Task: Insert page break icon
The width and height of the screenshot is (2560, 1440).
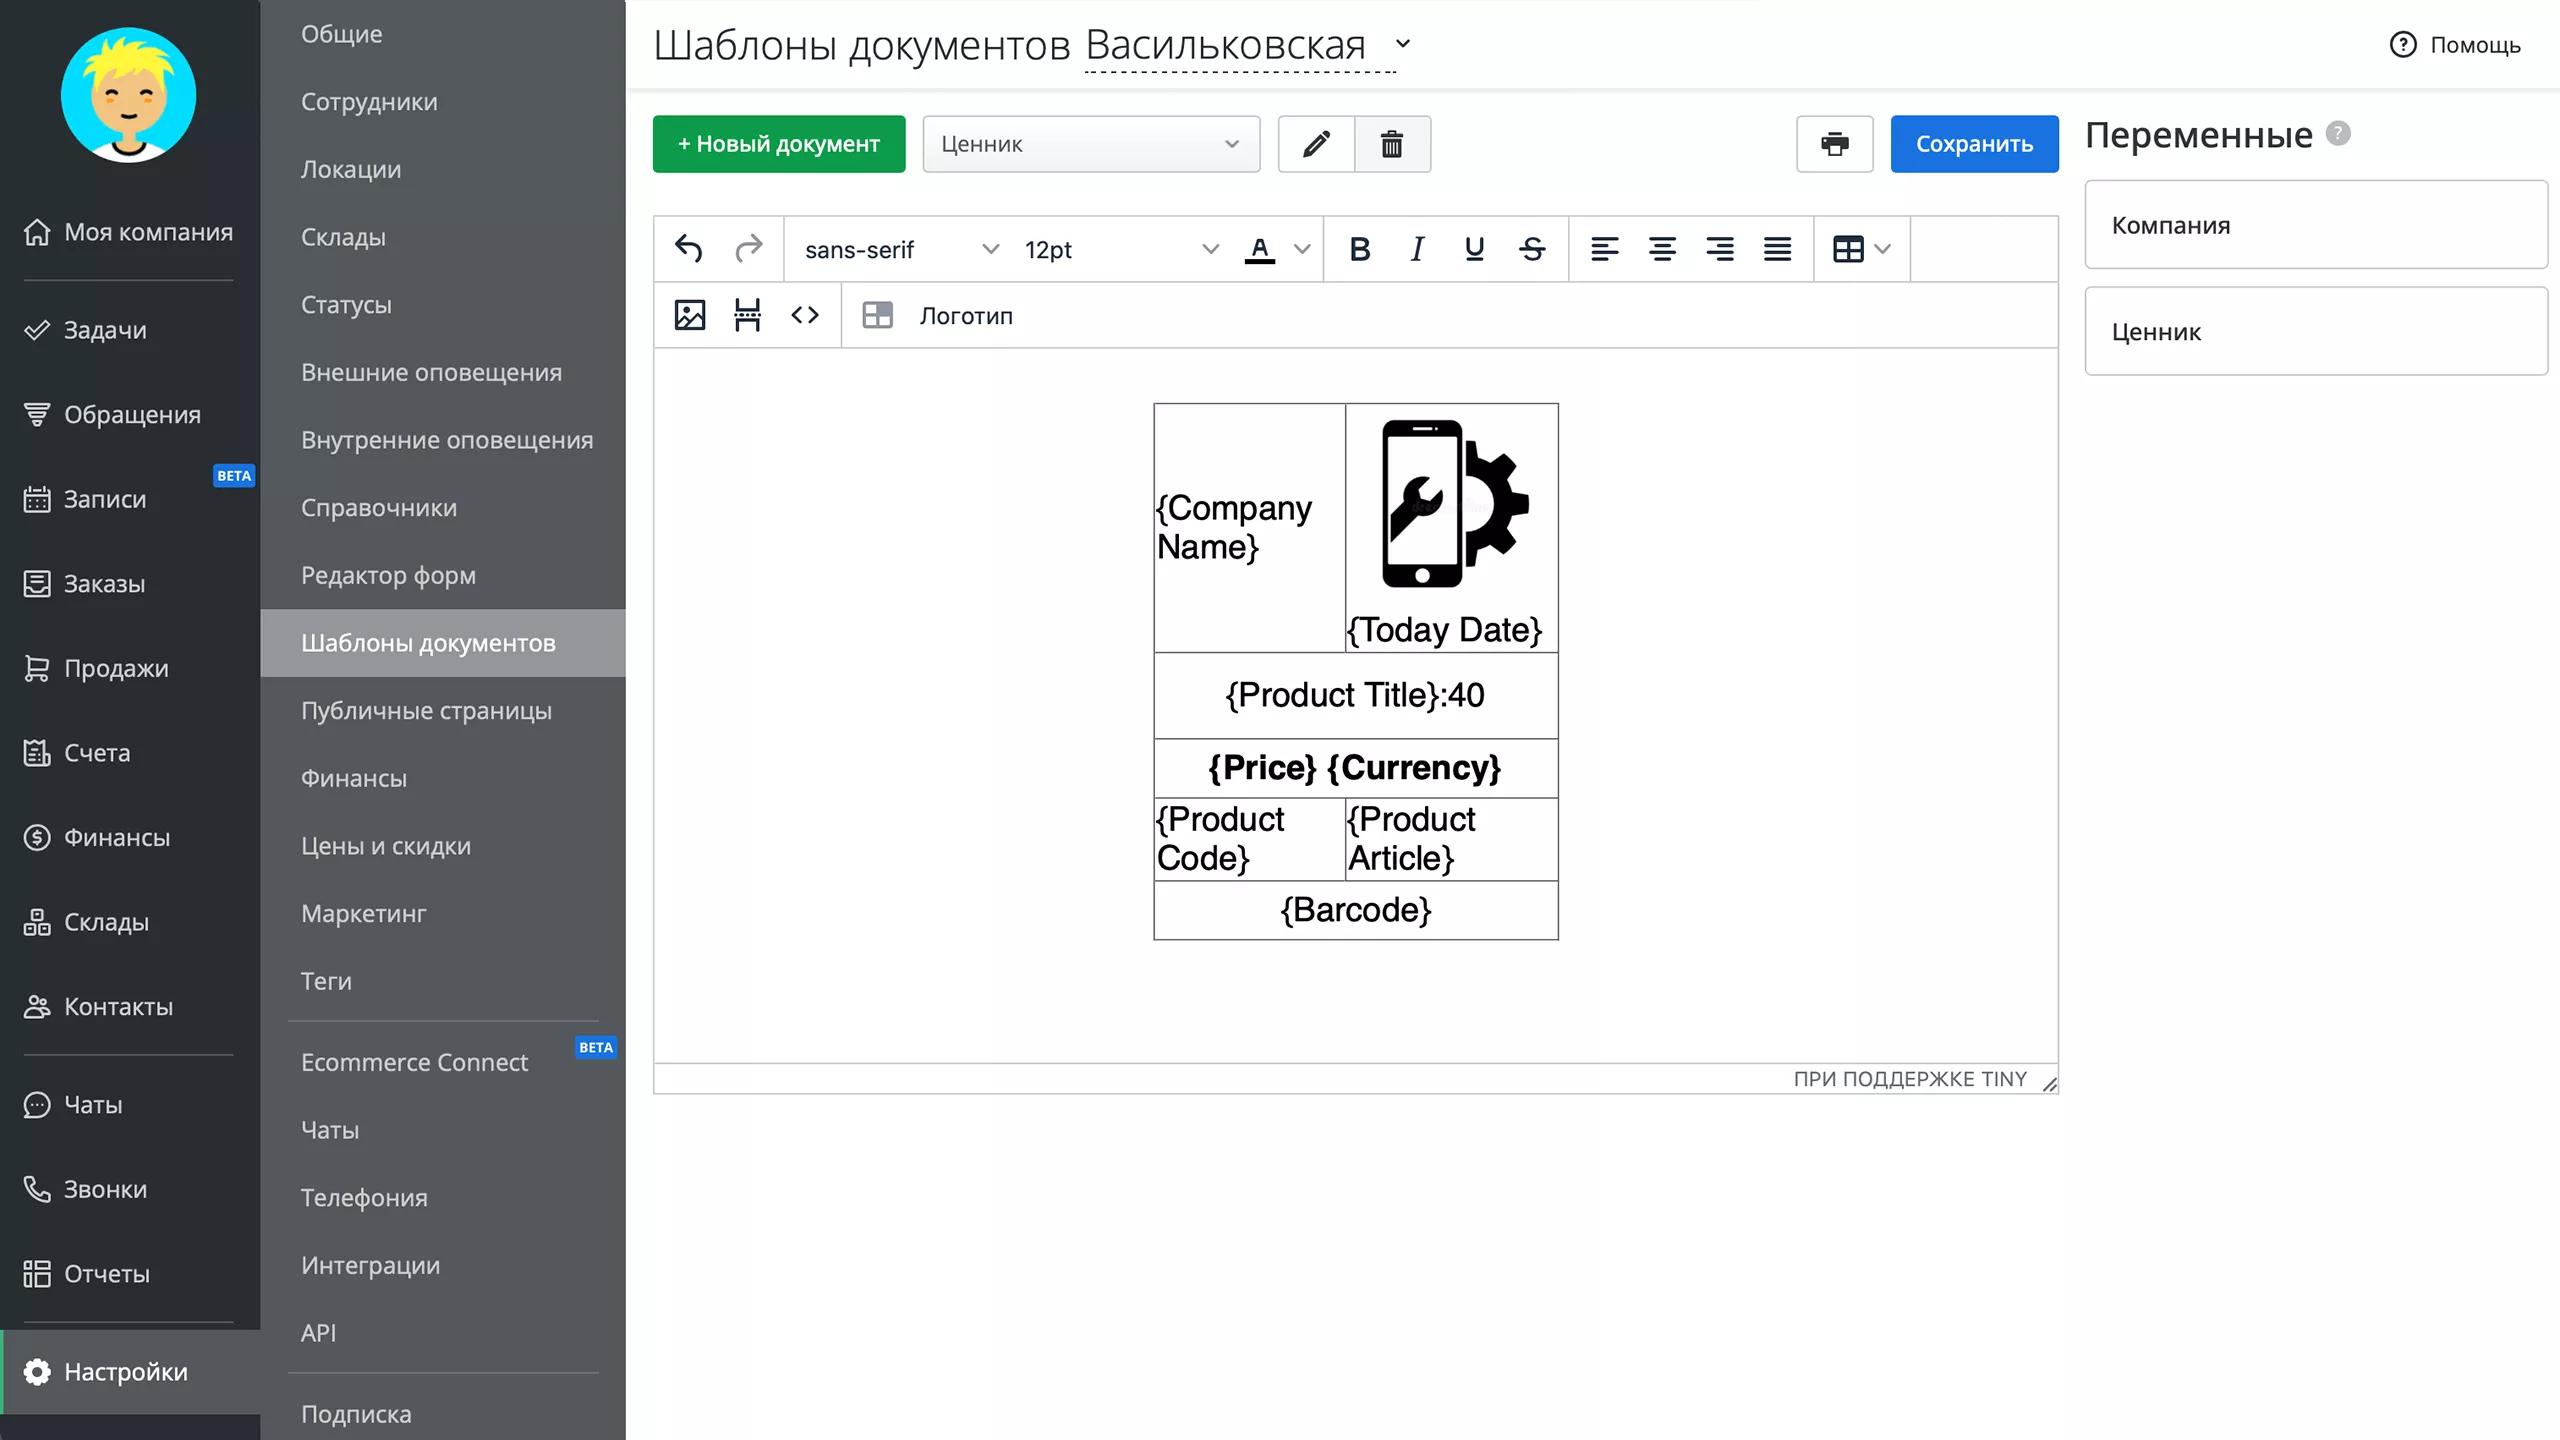Action: click(747, 315)
